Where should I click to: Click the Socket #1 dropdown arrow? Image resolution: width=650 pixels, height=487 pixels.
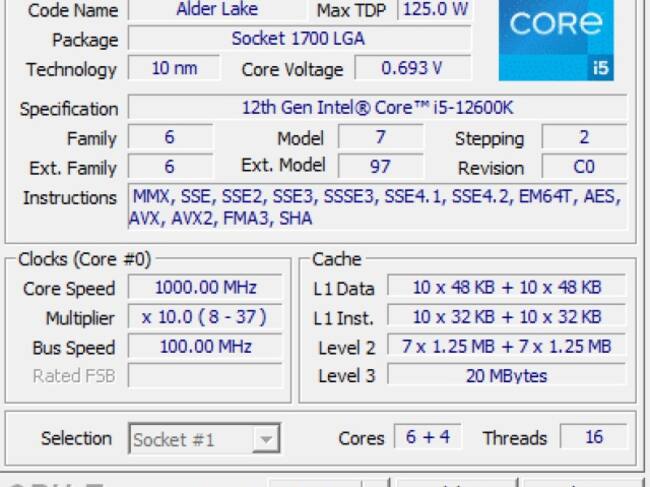(266, 439)
